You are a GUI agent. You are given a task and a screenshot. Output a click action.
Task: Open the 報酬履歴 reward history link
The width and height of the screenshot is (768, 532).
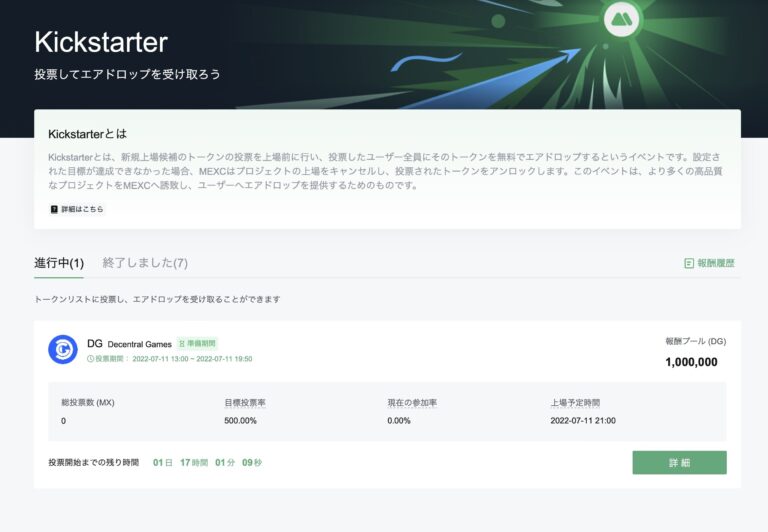(709, 264)
